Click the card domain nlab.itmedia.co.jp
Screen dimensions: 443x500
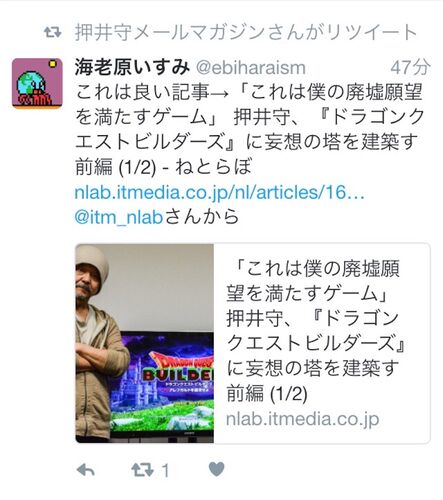click(303, 419)
